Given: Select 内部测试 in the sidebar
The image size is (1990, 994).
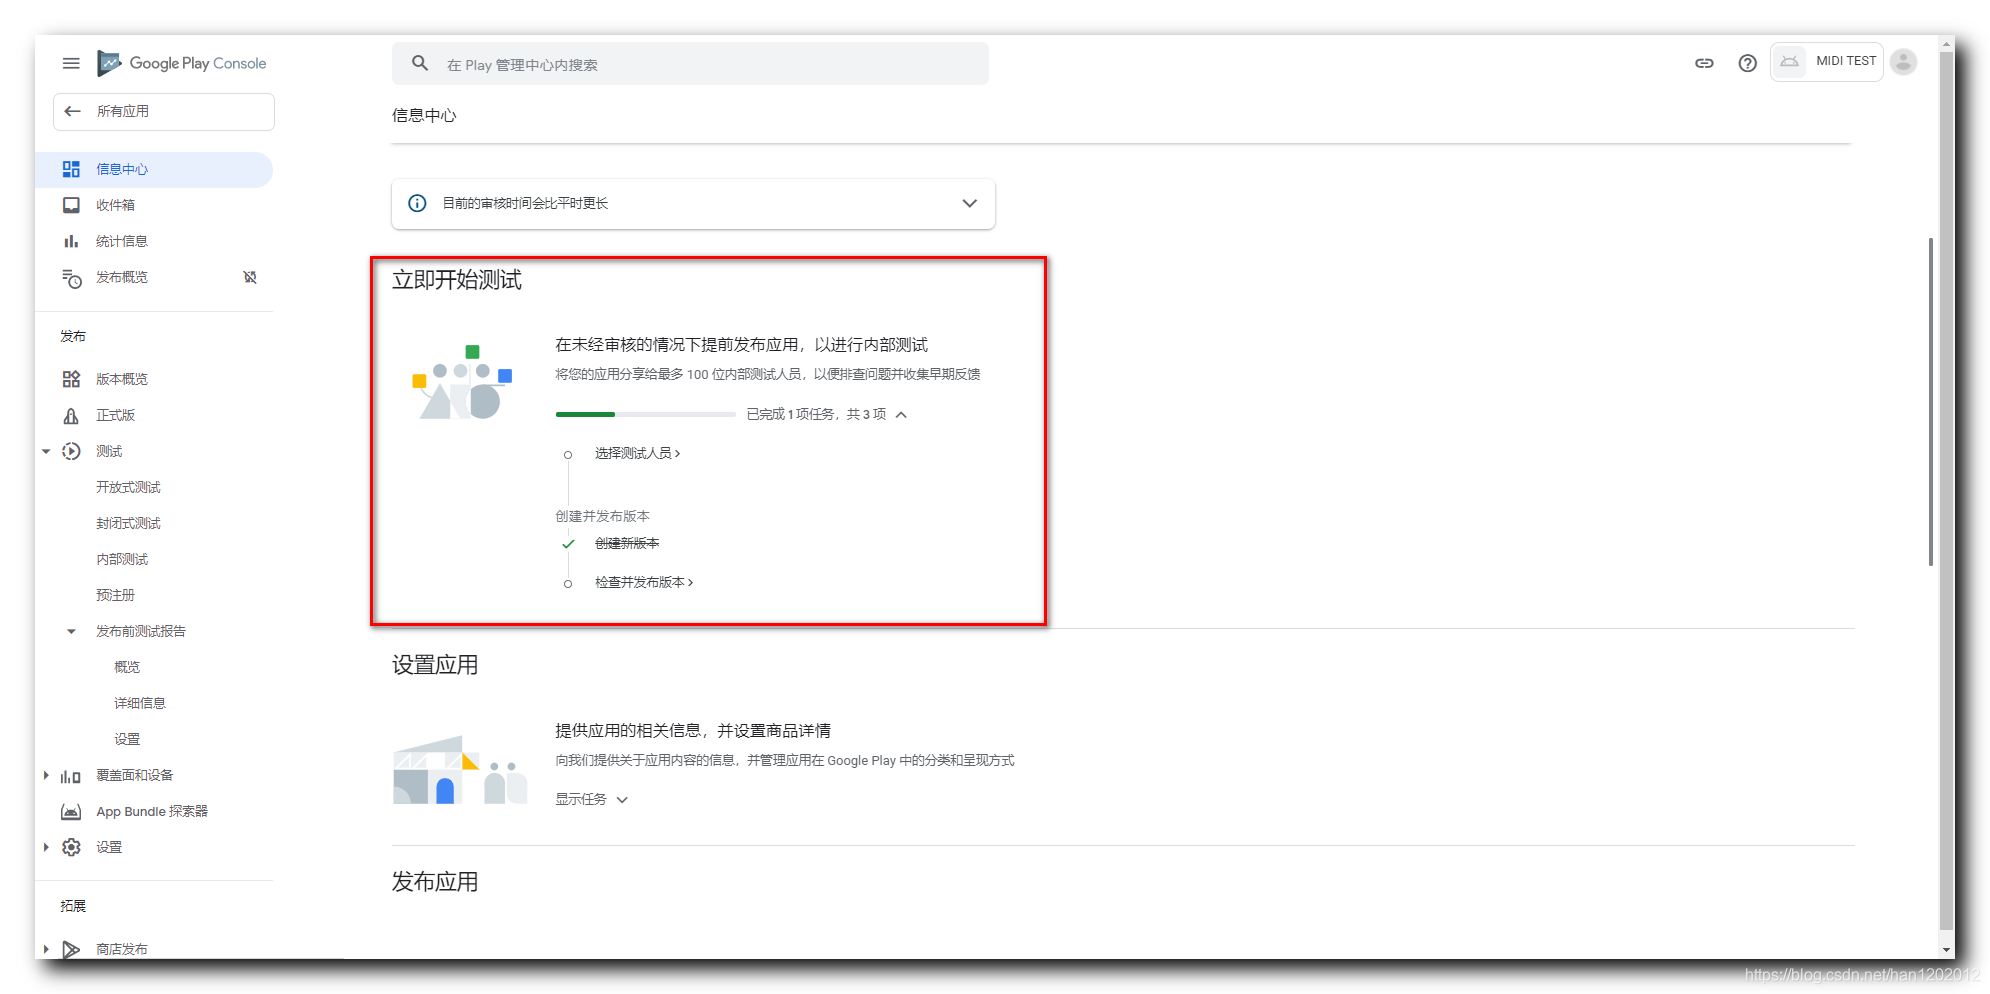Looking at the screenshot, I should [122, 558].
